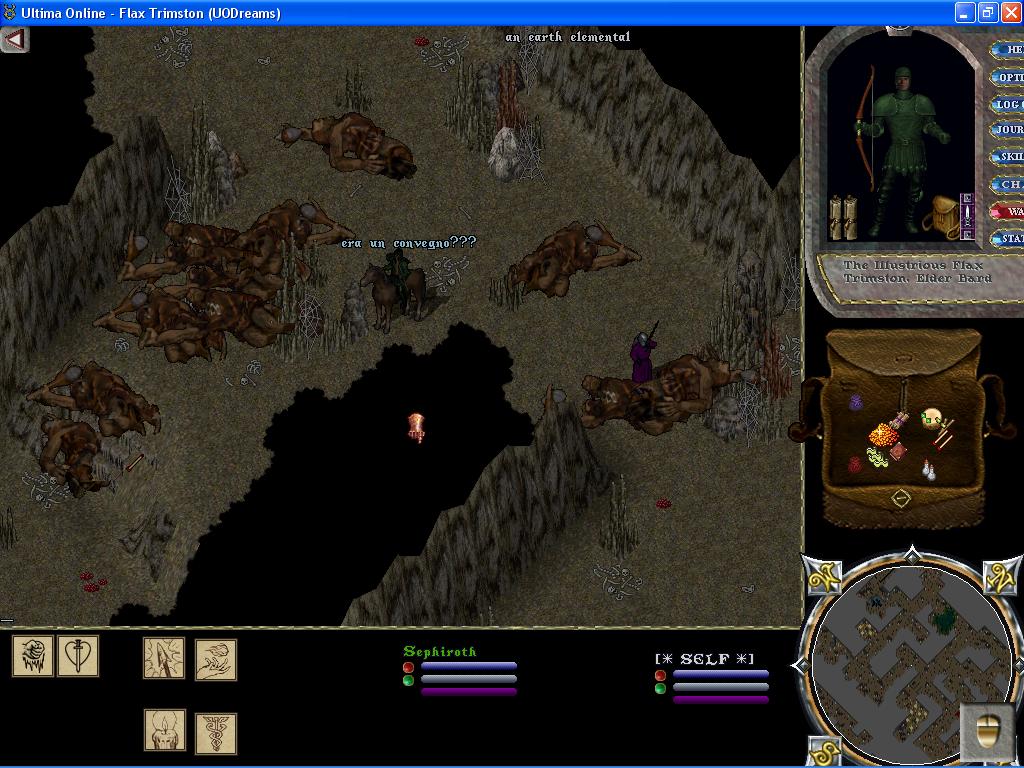1024x768 pixels.
Task: Minimize the backpack using its diamond clasp
Action: point(901,499)
